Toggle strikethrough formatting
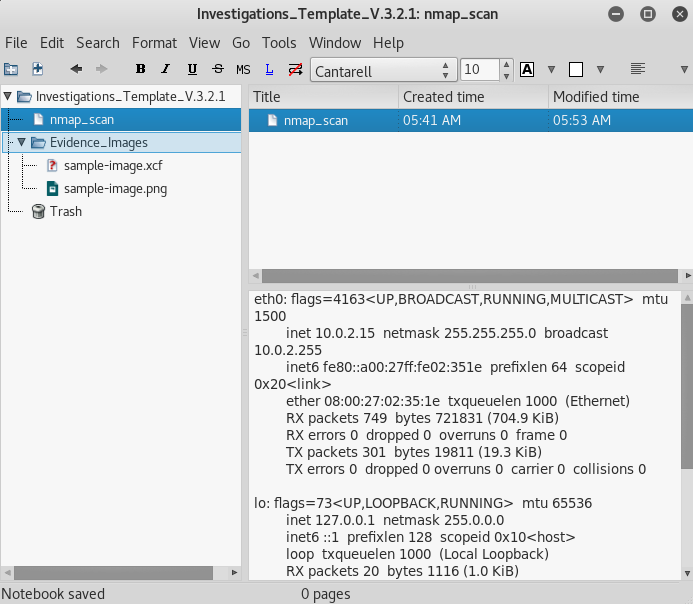Image resolution: width=693 pixels, height=604 pixels. tap(217, 69)
